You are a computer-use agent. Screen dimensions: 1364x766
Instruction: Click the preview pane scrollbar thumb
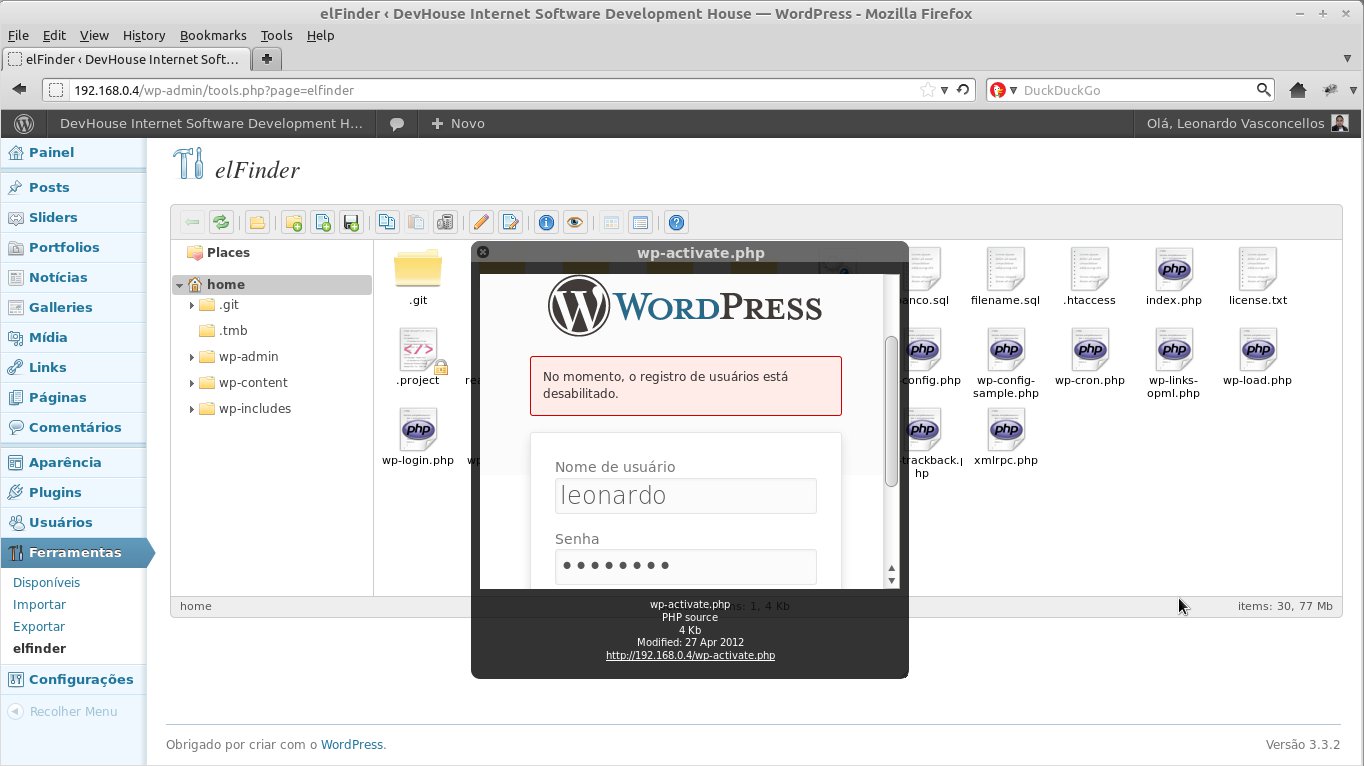891,411
